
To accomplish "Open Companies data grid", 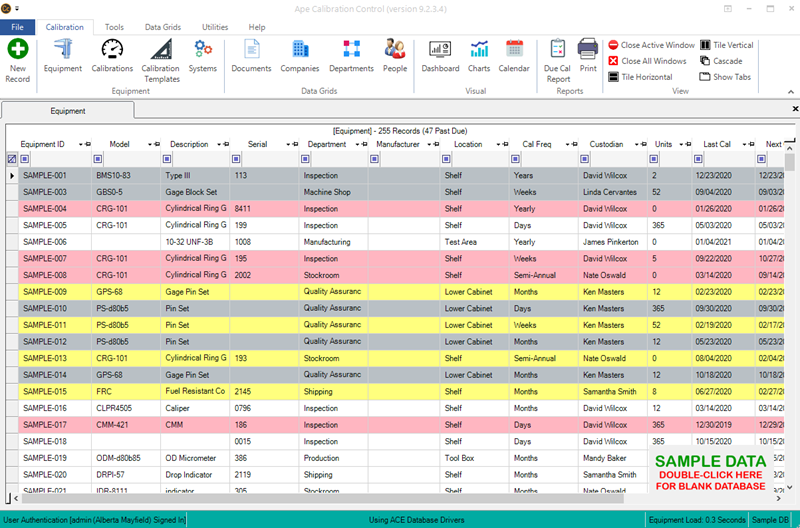I will [299, 55].
